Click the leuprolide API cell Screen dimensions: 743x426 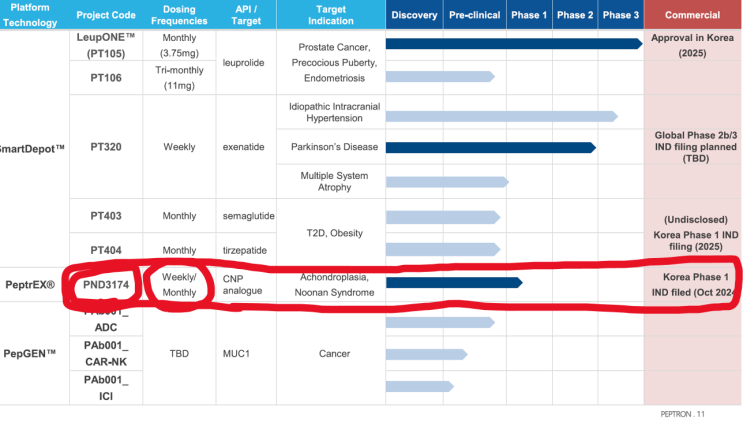click(x=244, y=63)
